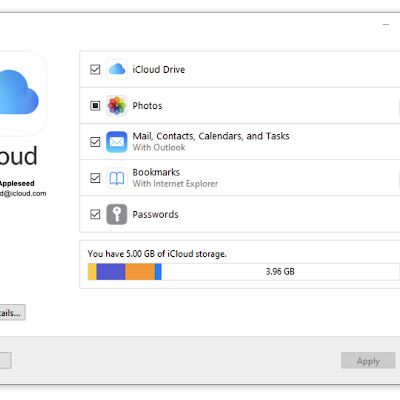The height and width of the screenshot is (400, 400).
Task: Click the iCloud Drive label
Action: [159, 69]
